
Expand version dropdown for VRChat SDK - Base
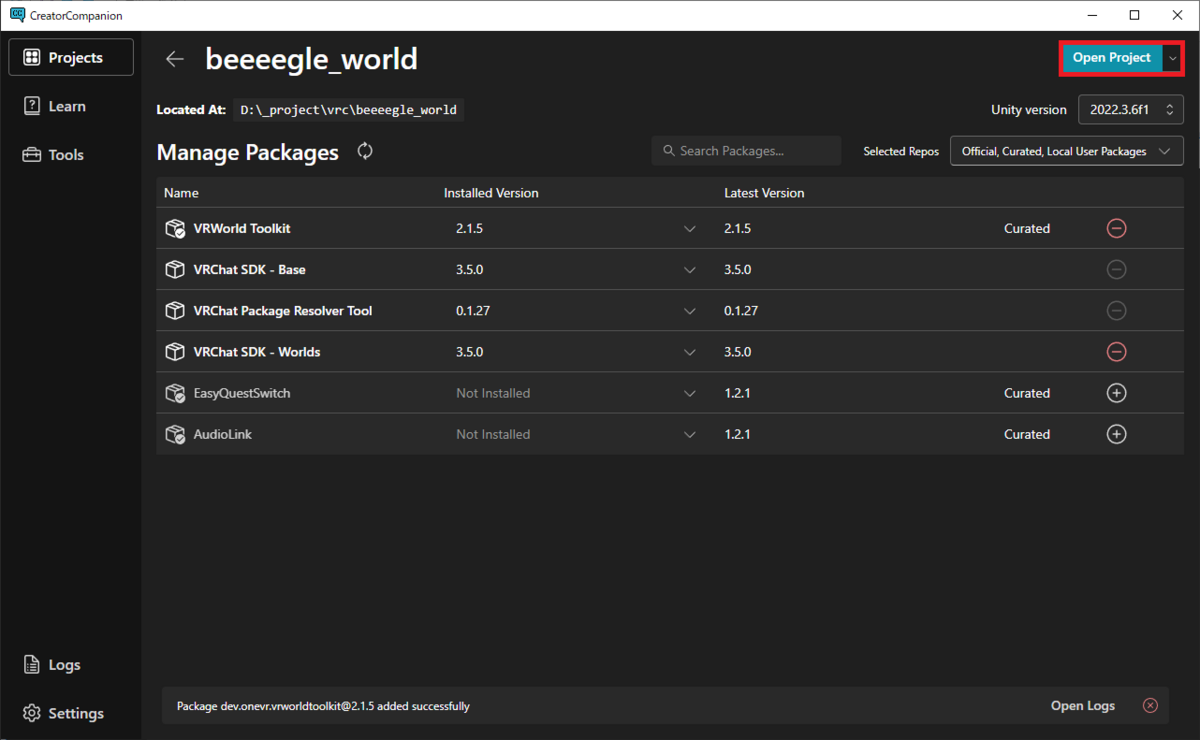tap(689, 270)
